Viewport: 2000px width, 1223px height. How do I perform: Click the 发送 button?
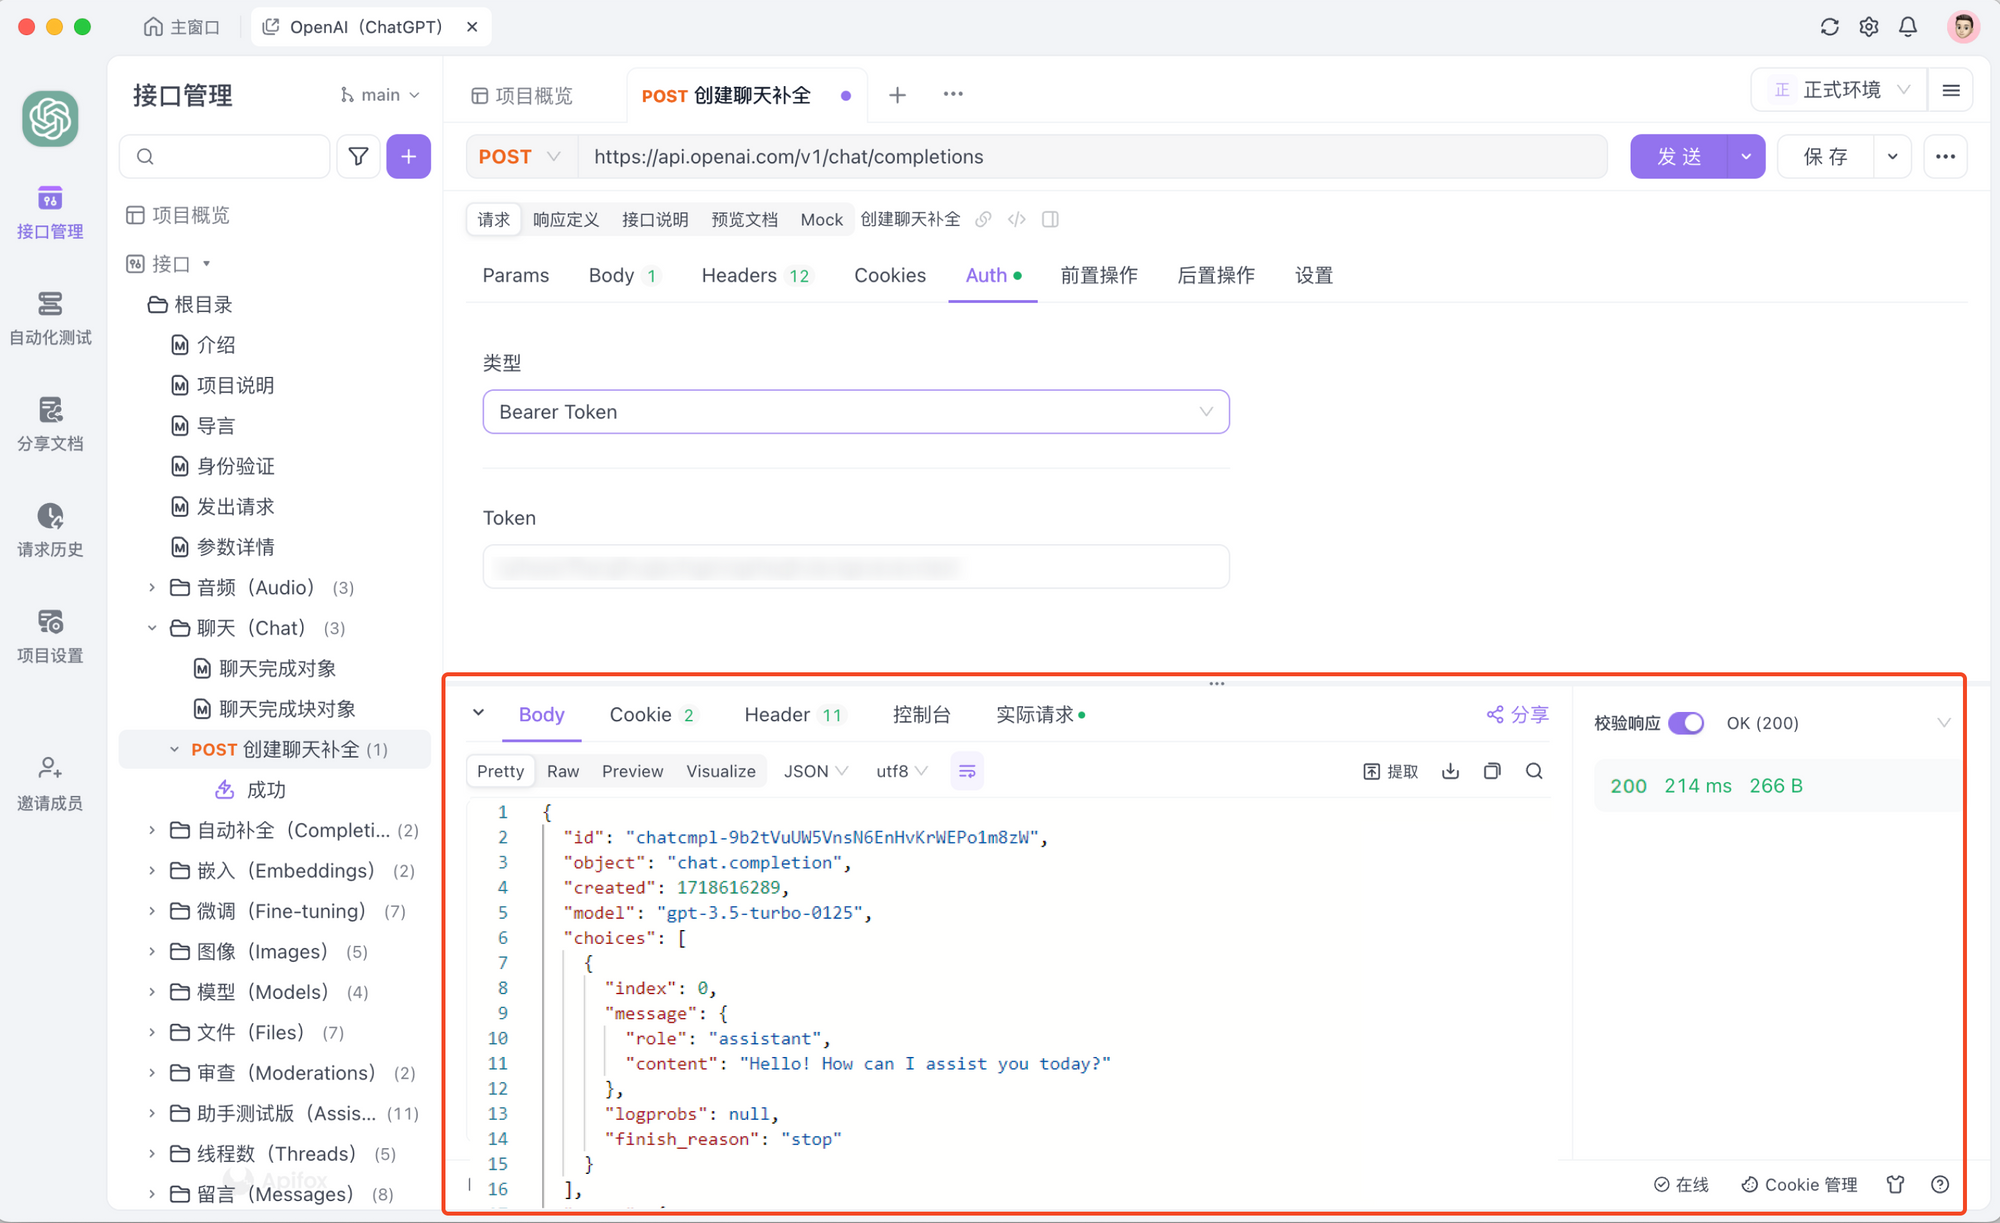tap(1679, 156)
